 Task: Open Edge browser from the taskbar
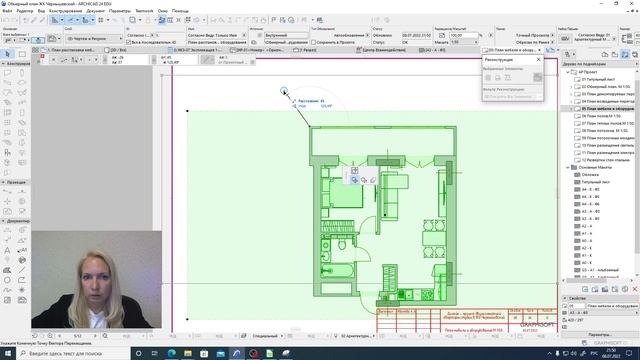click(171, 353)
